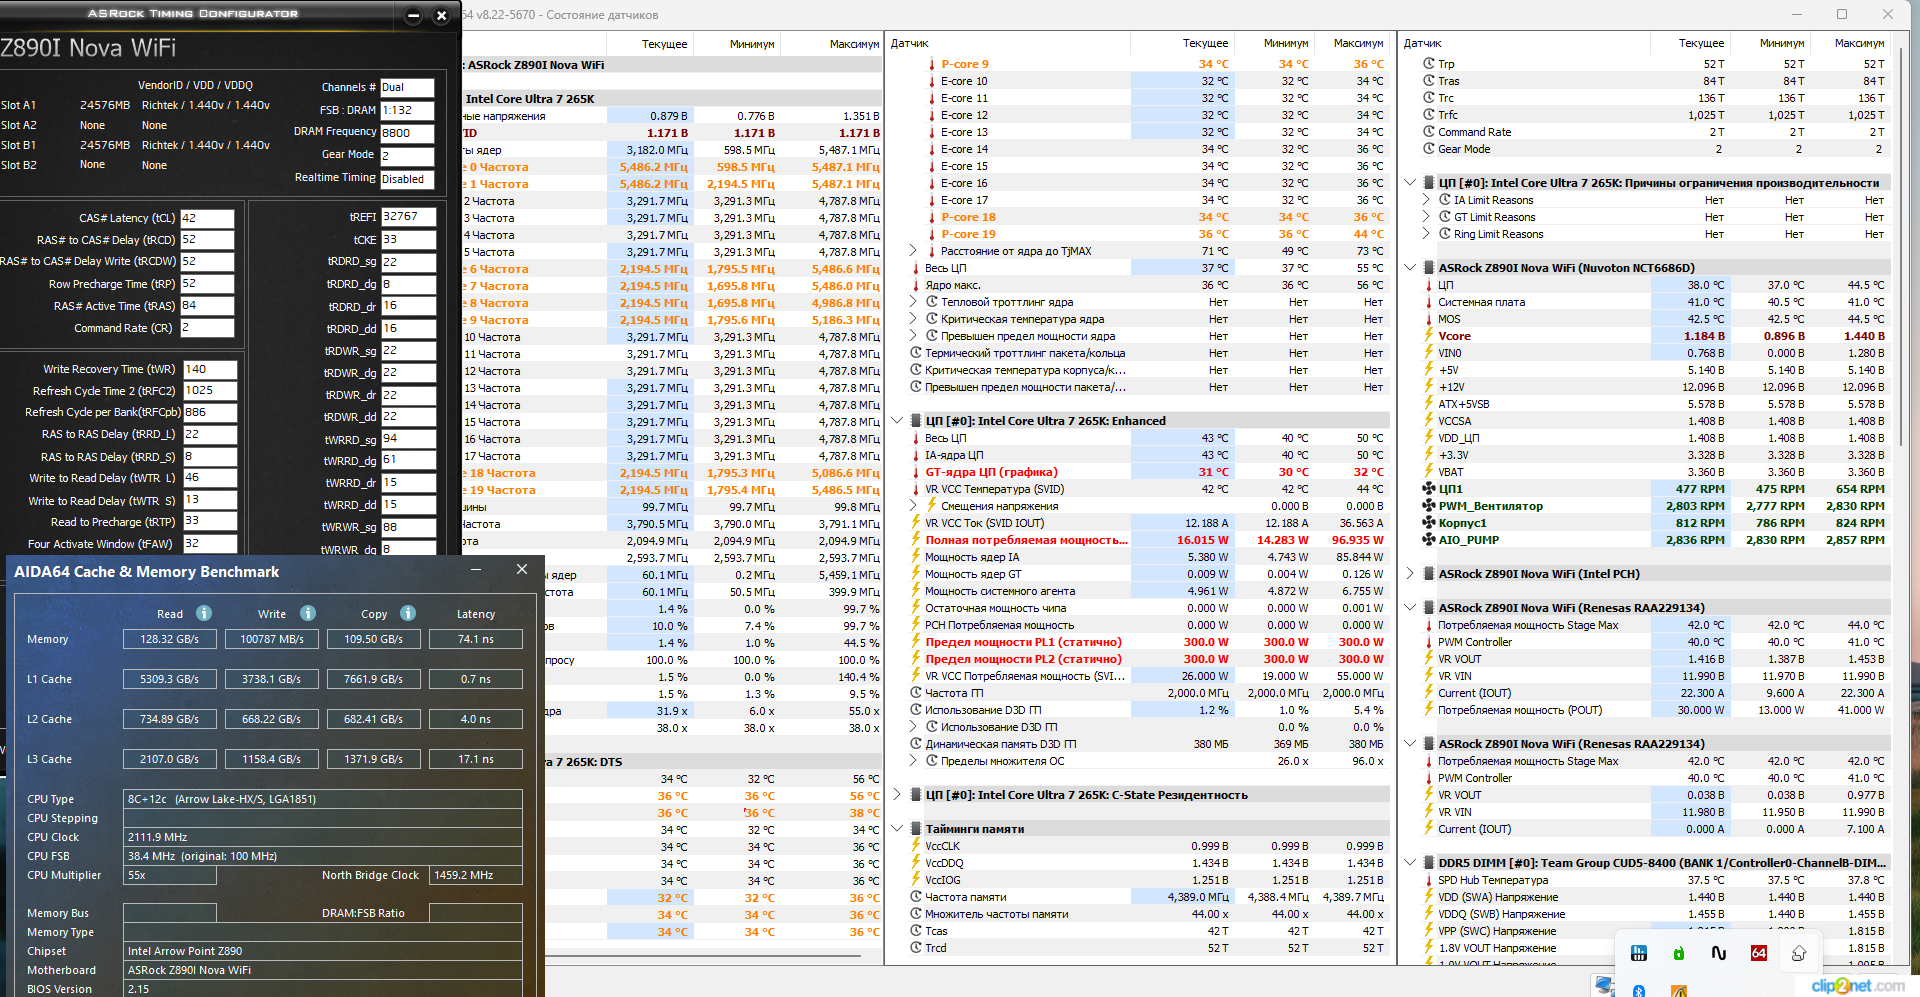Select the Частота памяти sensor row
1920x997 pixels.
pyautogui.click(x=1147, y=897)
